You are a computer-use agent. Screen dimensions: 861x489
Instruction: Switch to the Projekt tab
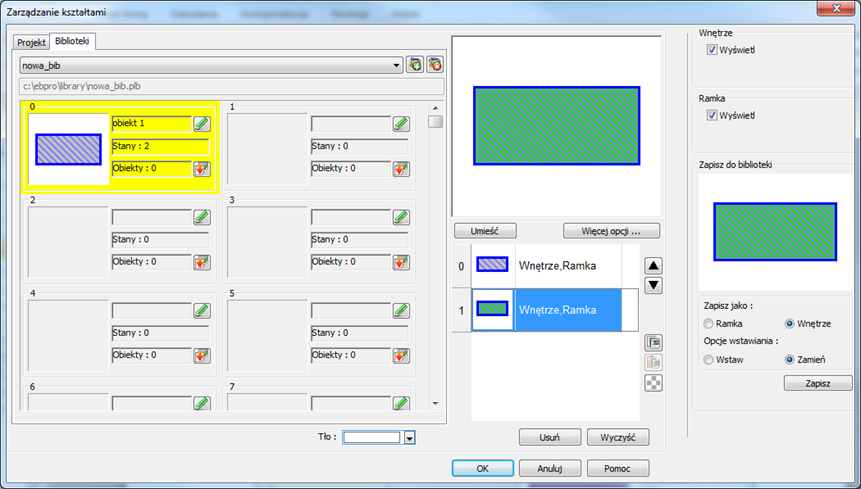[x=31, y=42]
